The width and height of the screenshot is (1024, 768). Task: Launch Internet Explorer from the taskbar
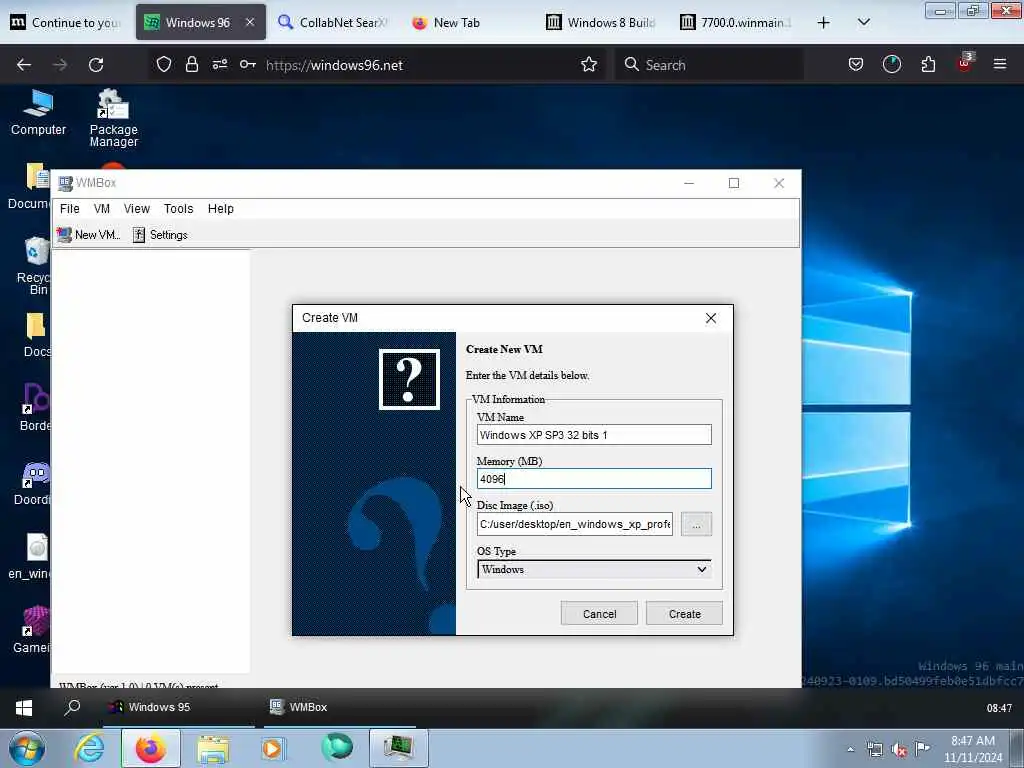[89, 748]
